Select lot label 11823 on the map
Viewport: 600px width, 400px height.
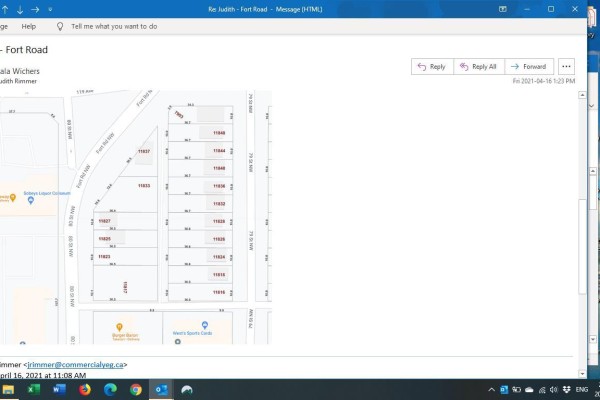[x=104, y=256]
